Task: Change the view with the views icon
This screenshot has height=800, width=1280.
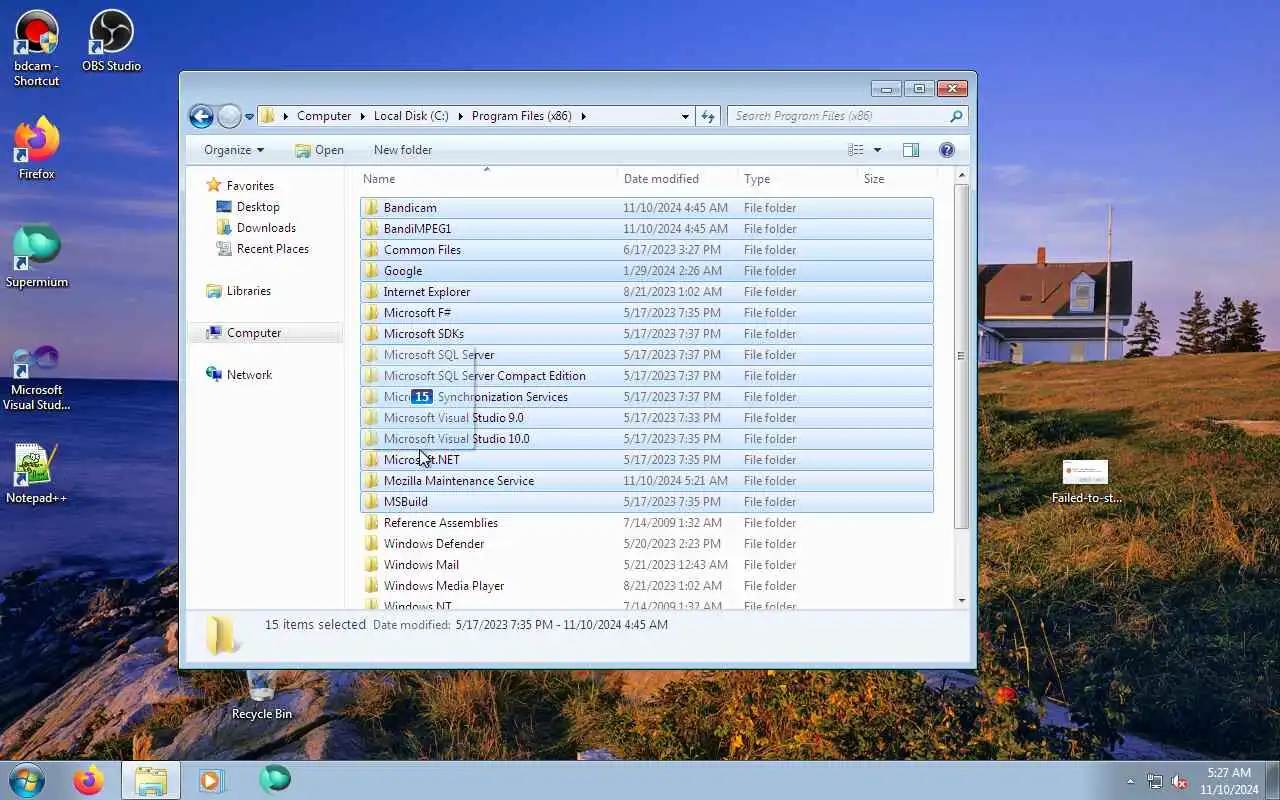Action: (x=856, y=150)
